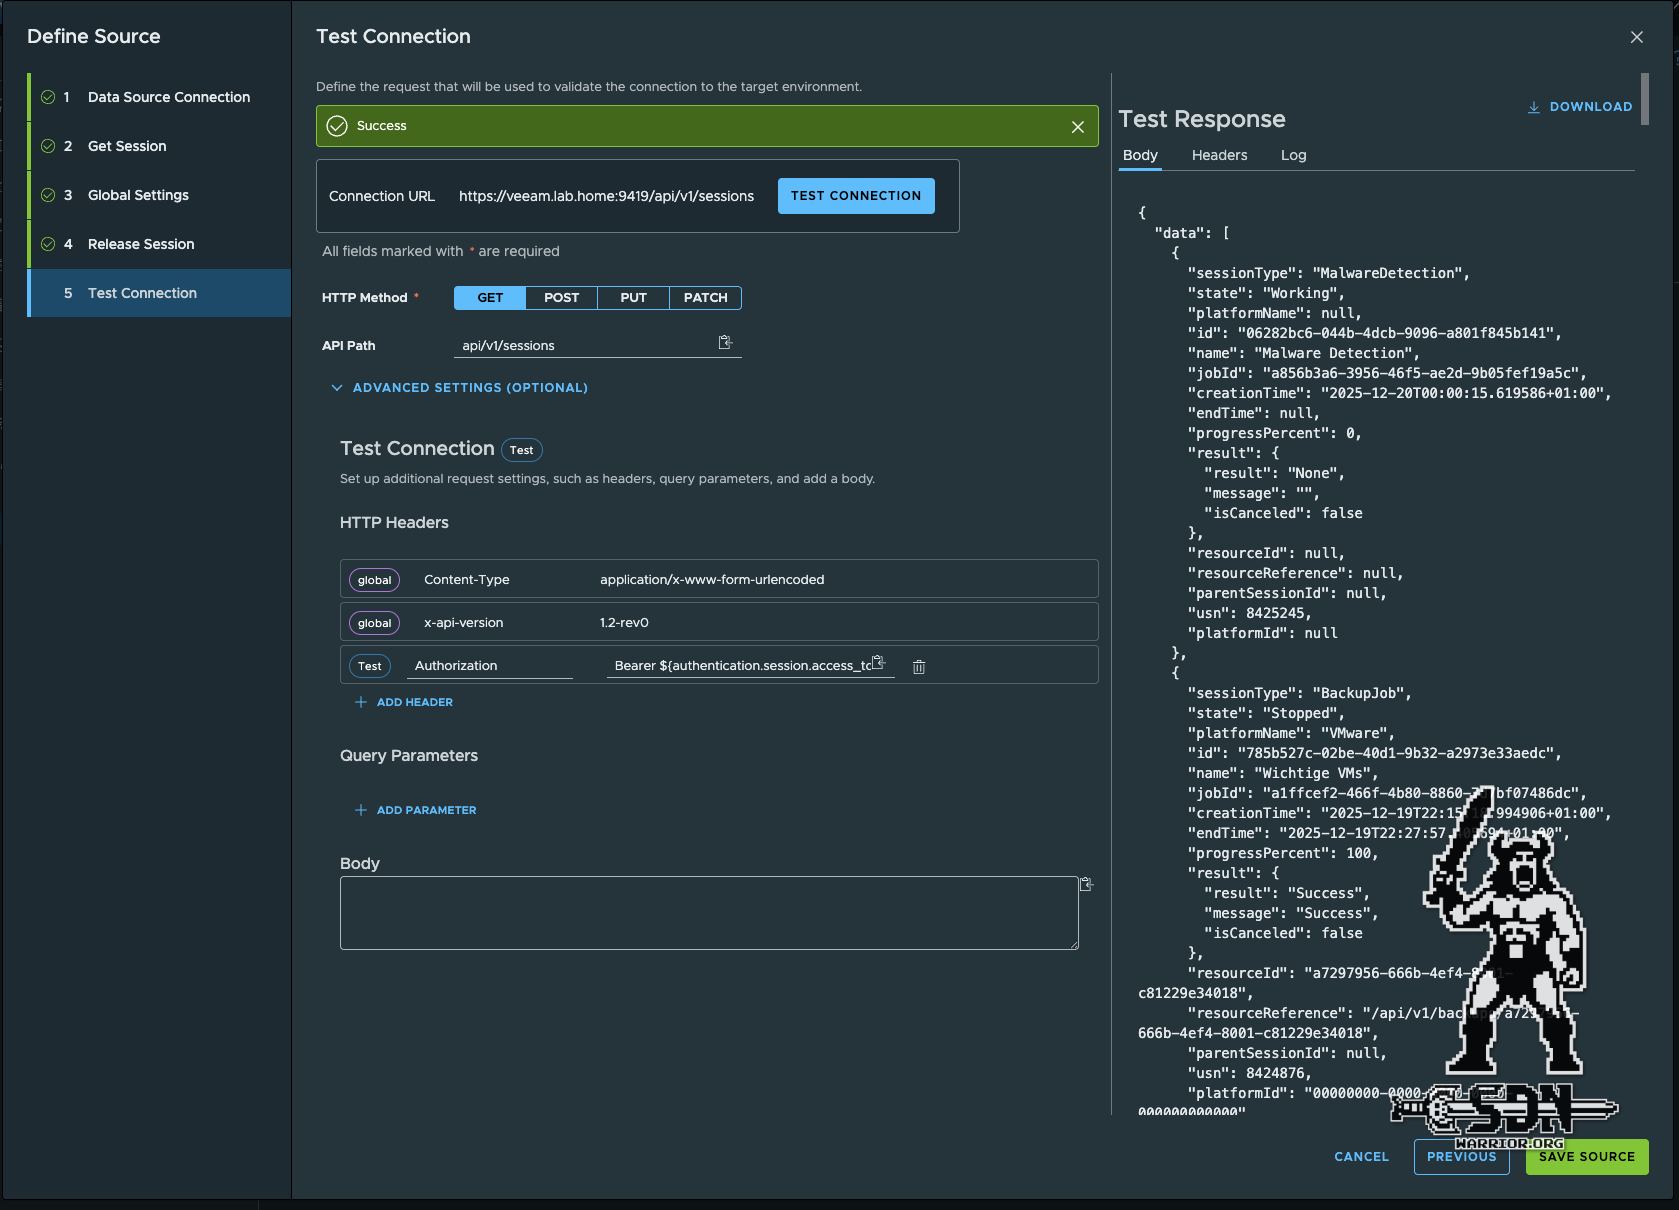Image resolution: width=1679 pixels, height=1210 pixels.
Task: Click into the Body text area
Action: pyautogui.click(x=708, y=913)
